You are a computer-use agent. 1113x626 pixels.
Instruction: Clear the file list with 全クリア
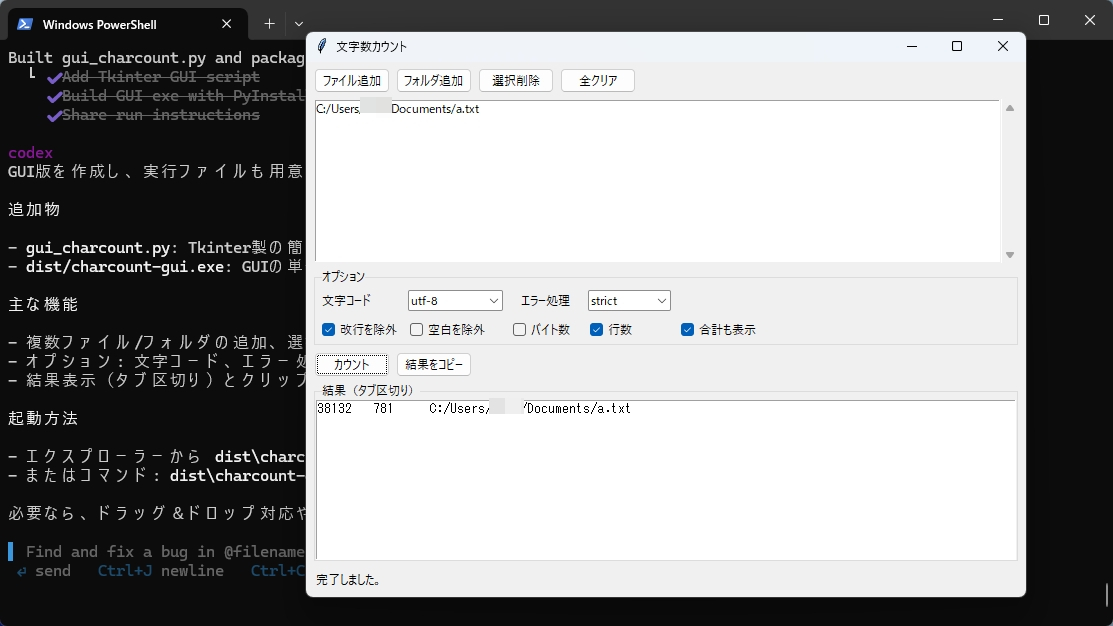coord(597,80)
